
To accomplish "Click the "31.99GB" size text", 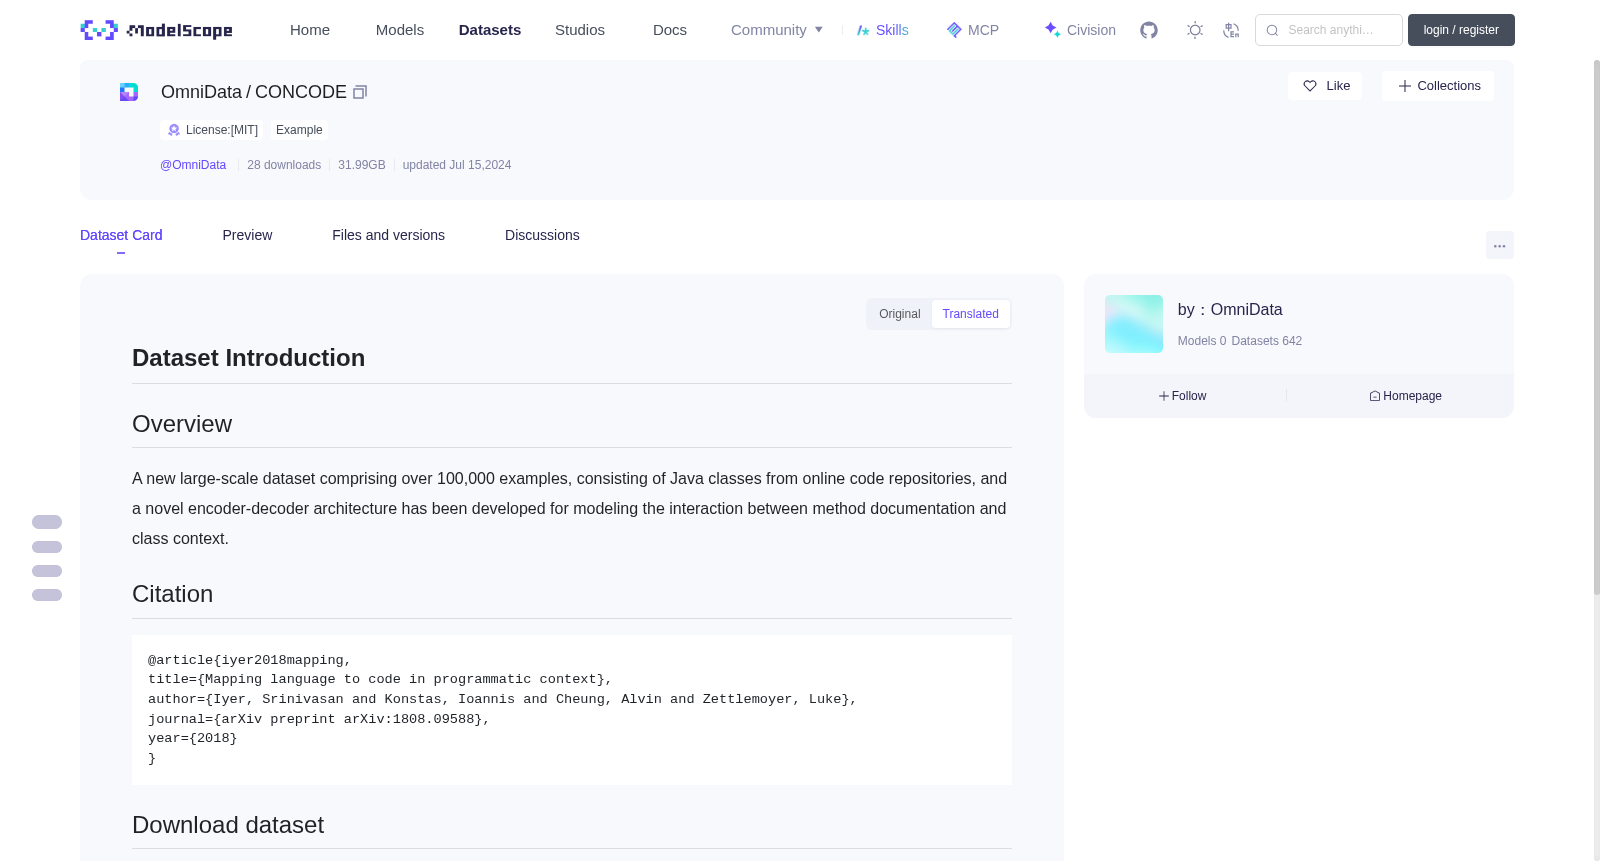I will [362, 165].
